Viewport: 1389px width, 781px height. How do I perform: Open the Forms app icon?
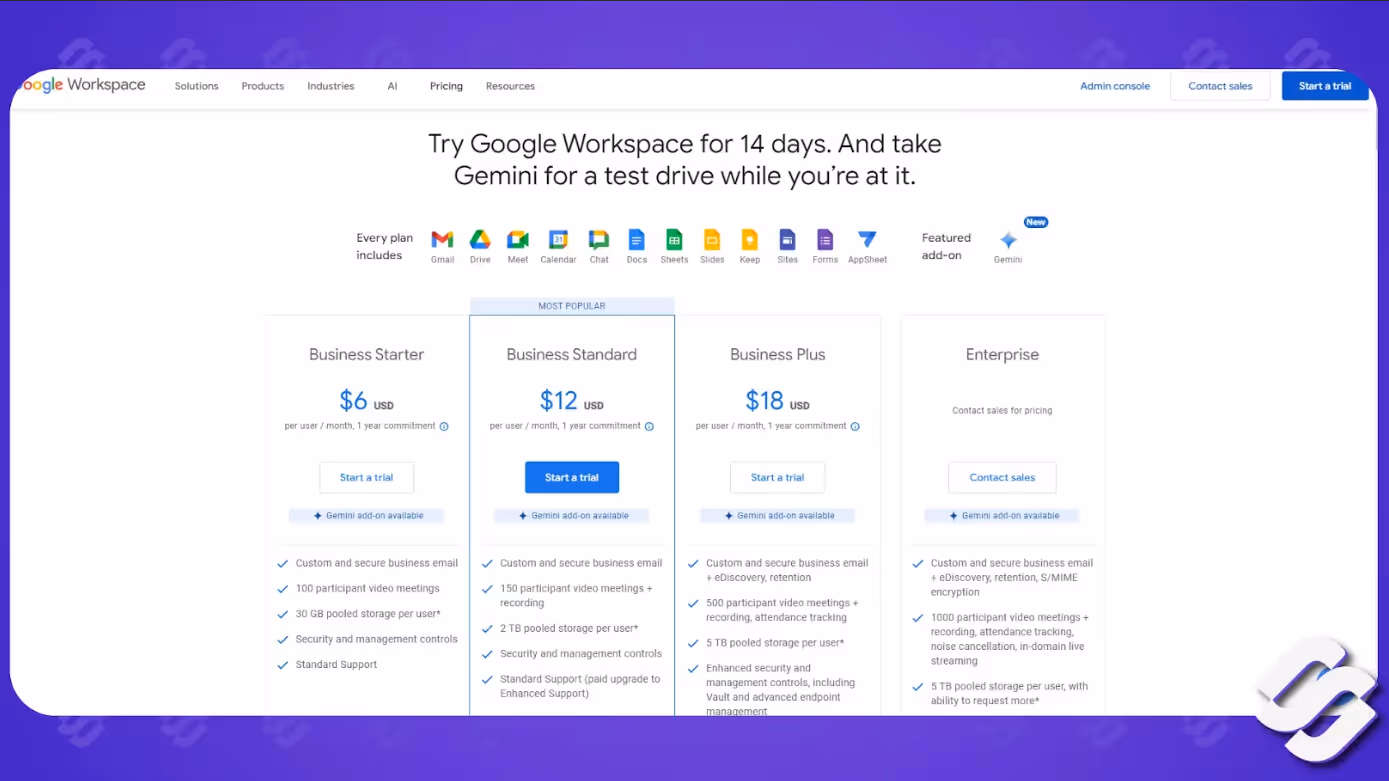(825, 240)
